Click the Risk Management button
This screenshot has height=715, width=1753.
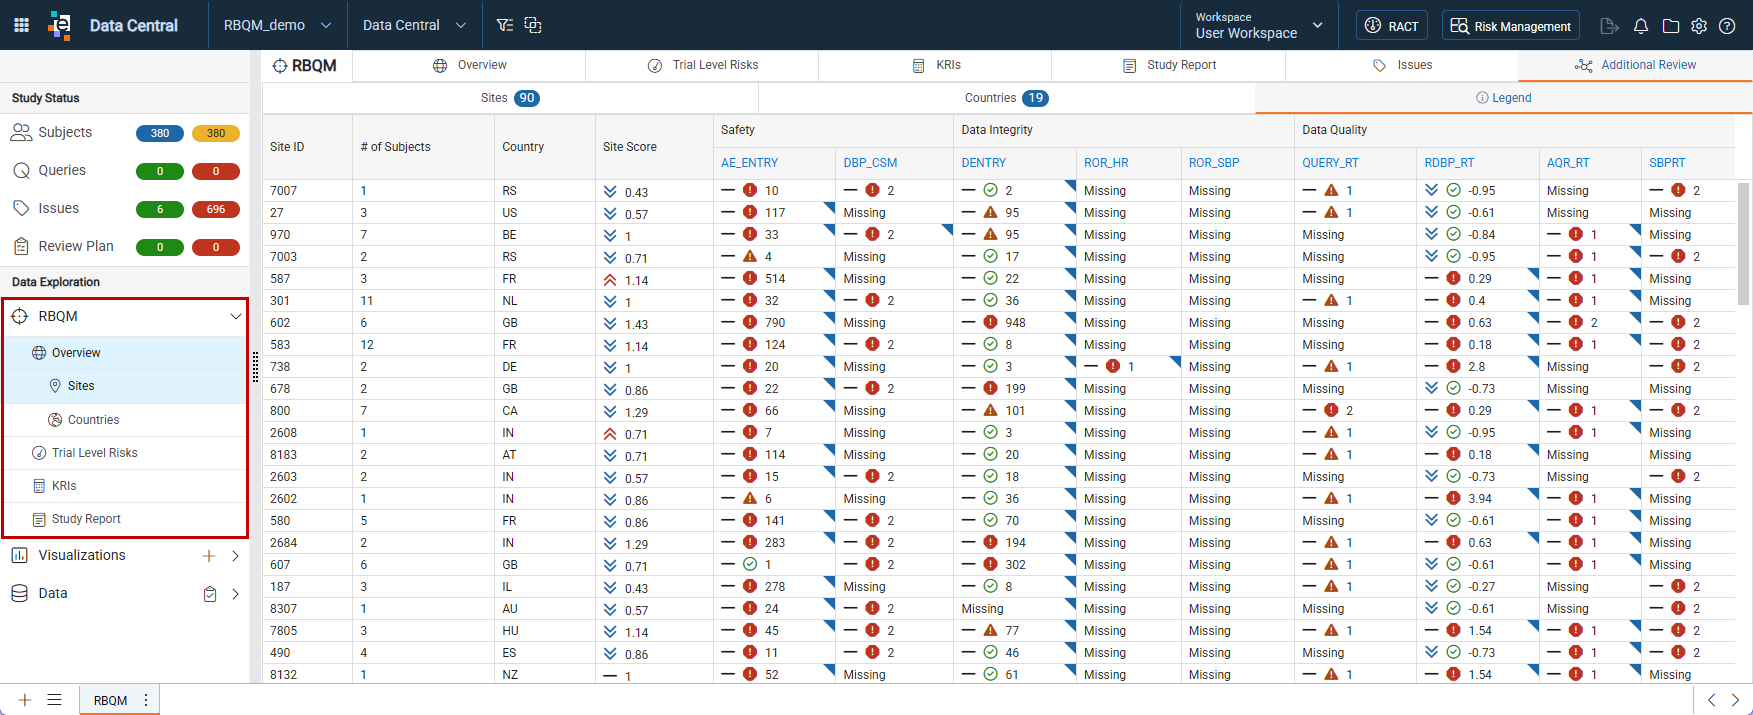coord(1510,26)
